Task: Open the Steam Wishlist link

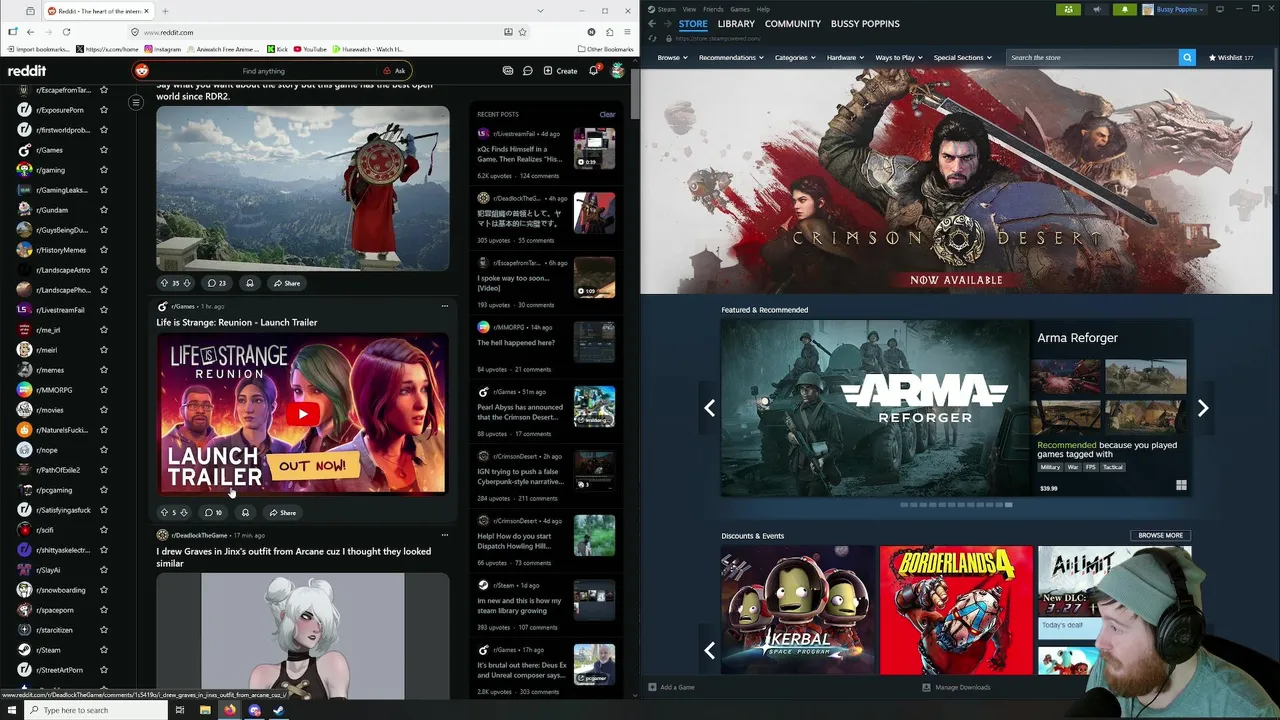Action: [x=1231, y=57]
